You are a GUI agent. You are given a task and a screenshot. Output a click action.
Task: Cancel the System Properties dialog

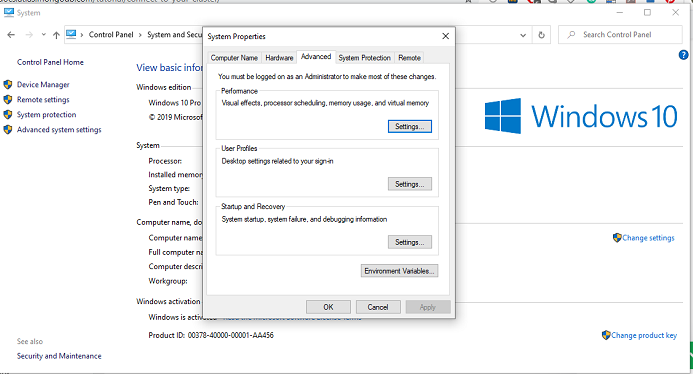pos(378,307)
